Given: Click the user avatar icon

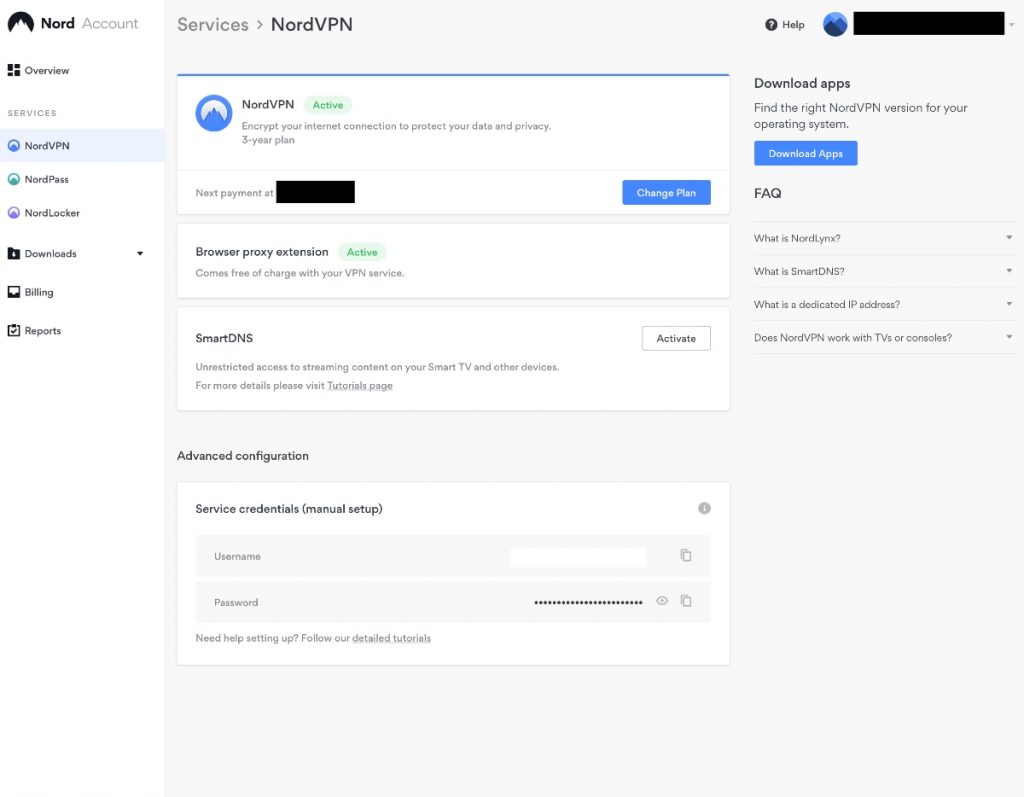Looking at the screenshot, I should click(x=835, y=24).
